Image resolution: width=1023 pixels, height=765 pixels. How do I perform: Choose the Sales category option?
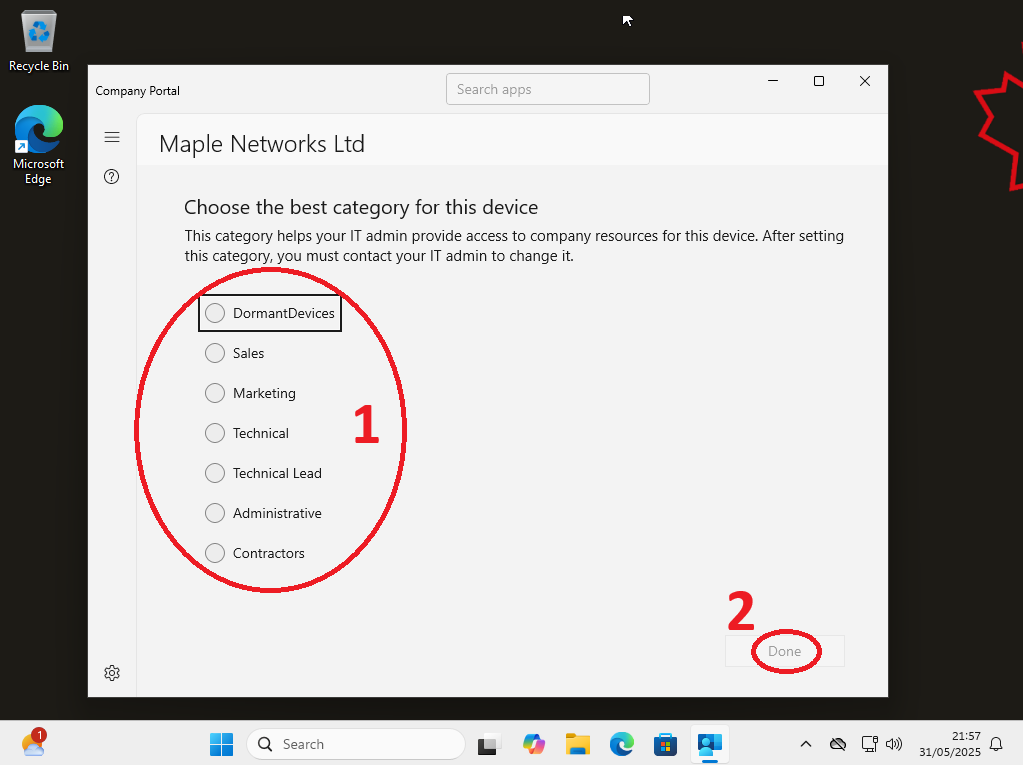[x=215, y=353]
